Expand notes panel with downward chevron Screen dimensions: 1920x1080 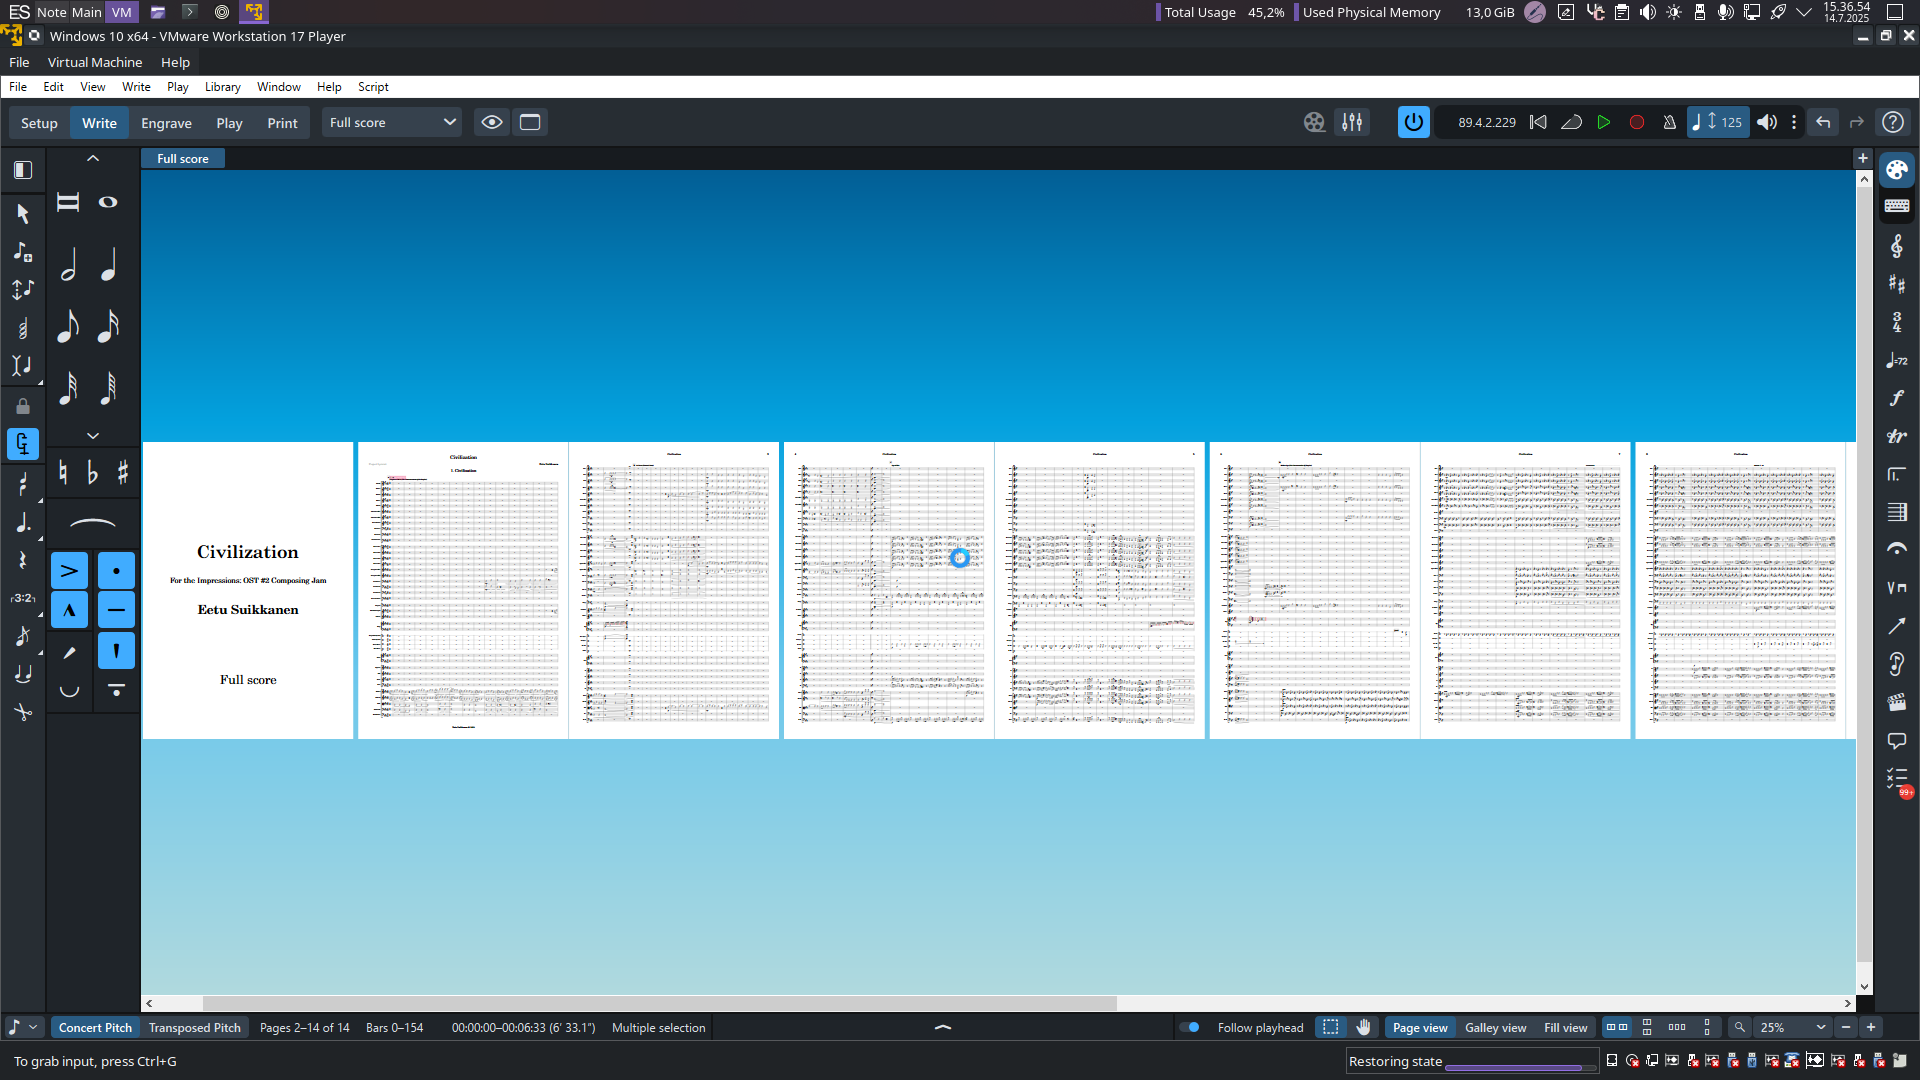[x=93, y=436]
